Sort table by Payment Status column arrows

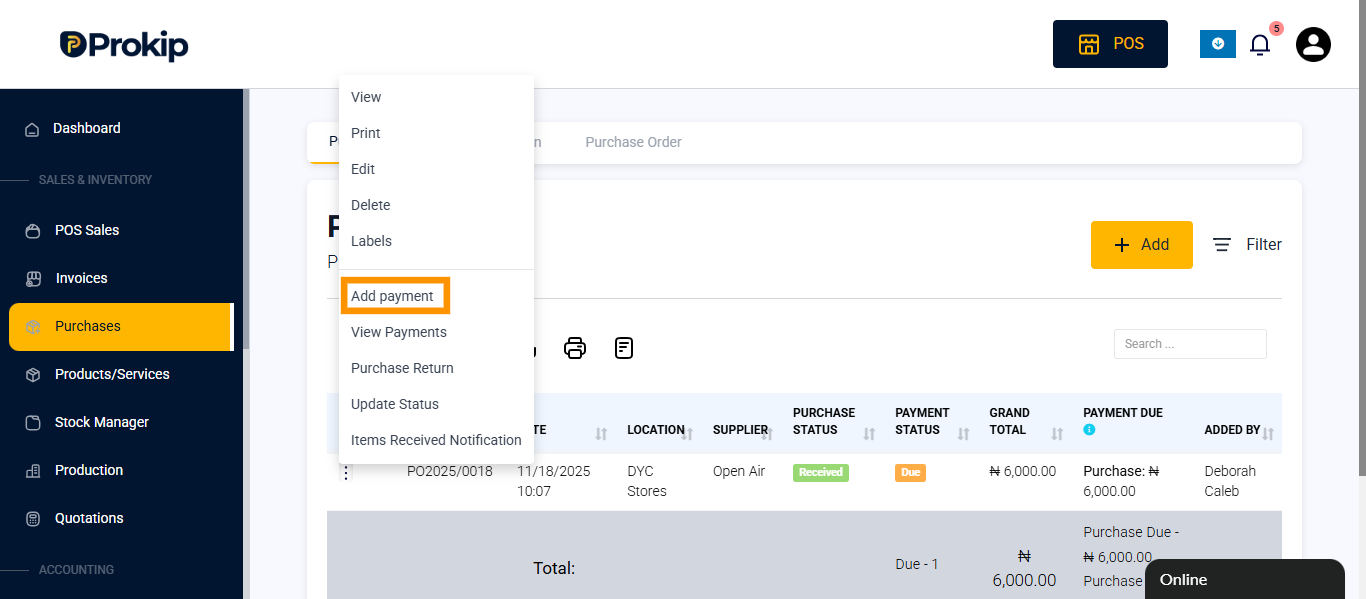pos(963,434)
